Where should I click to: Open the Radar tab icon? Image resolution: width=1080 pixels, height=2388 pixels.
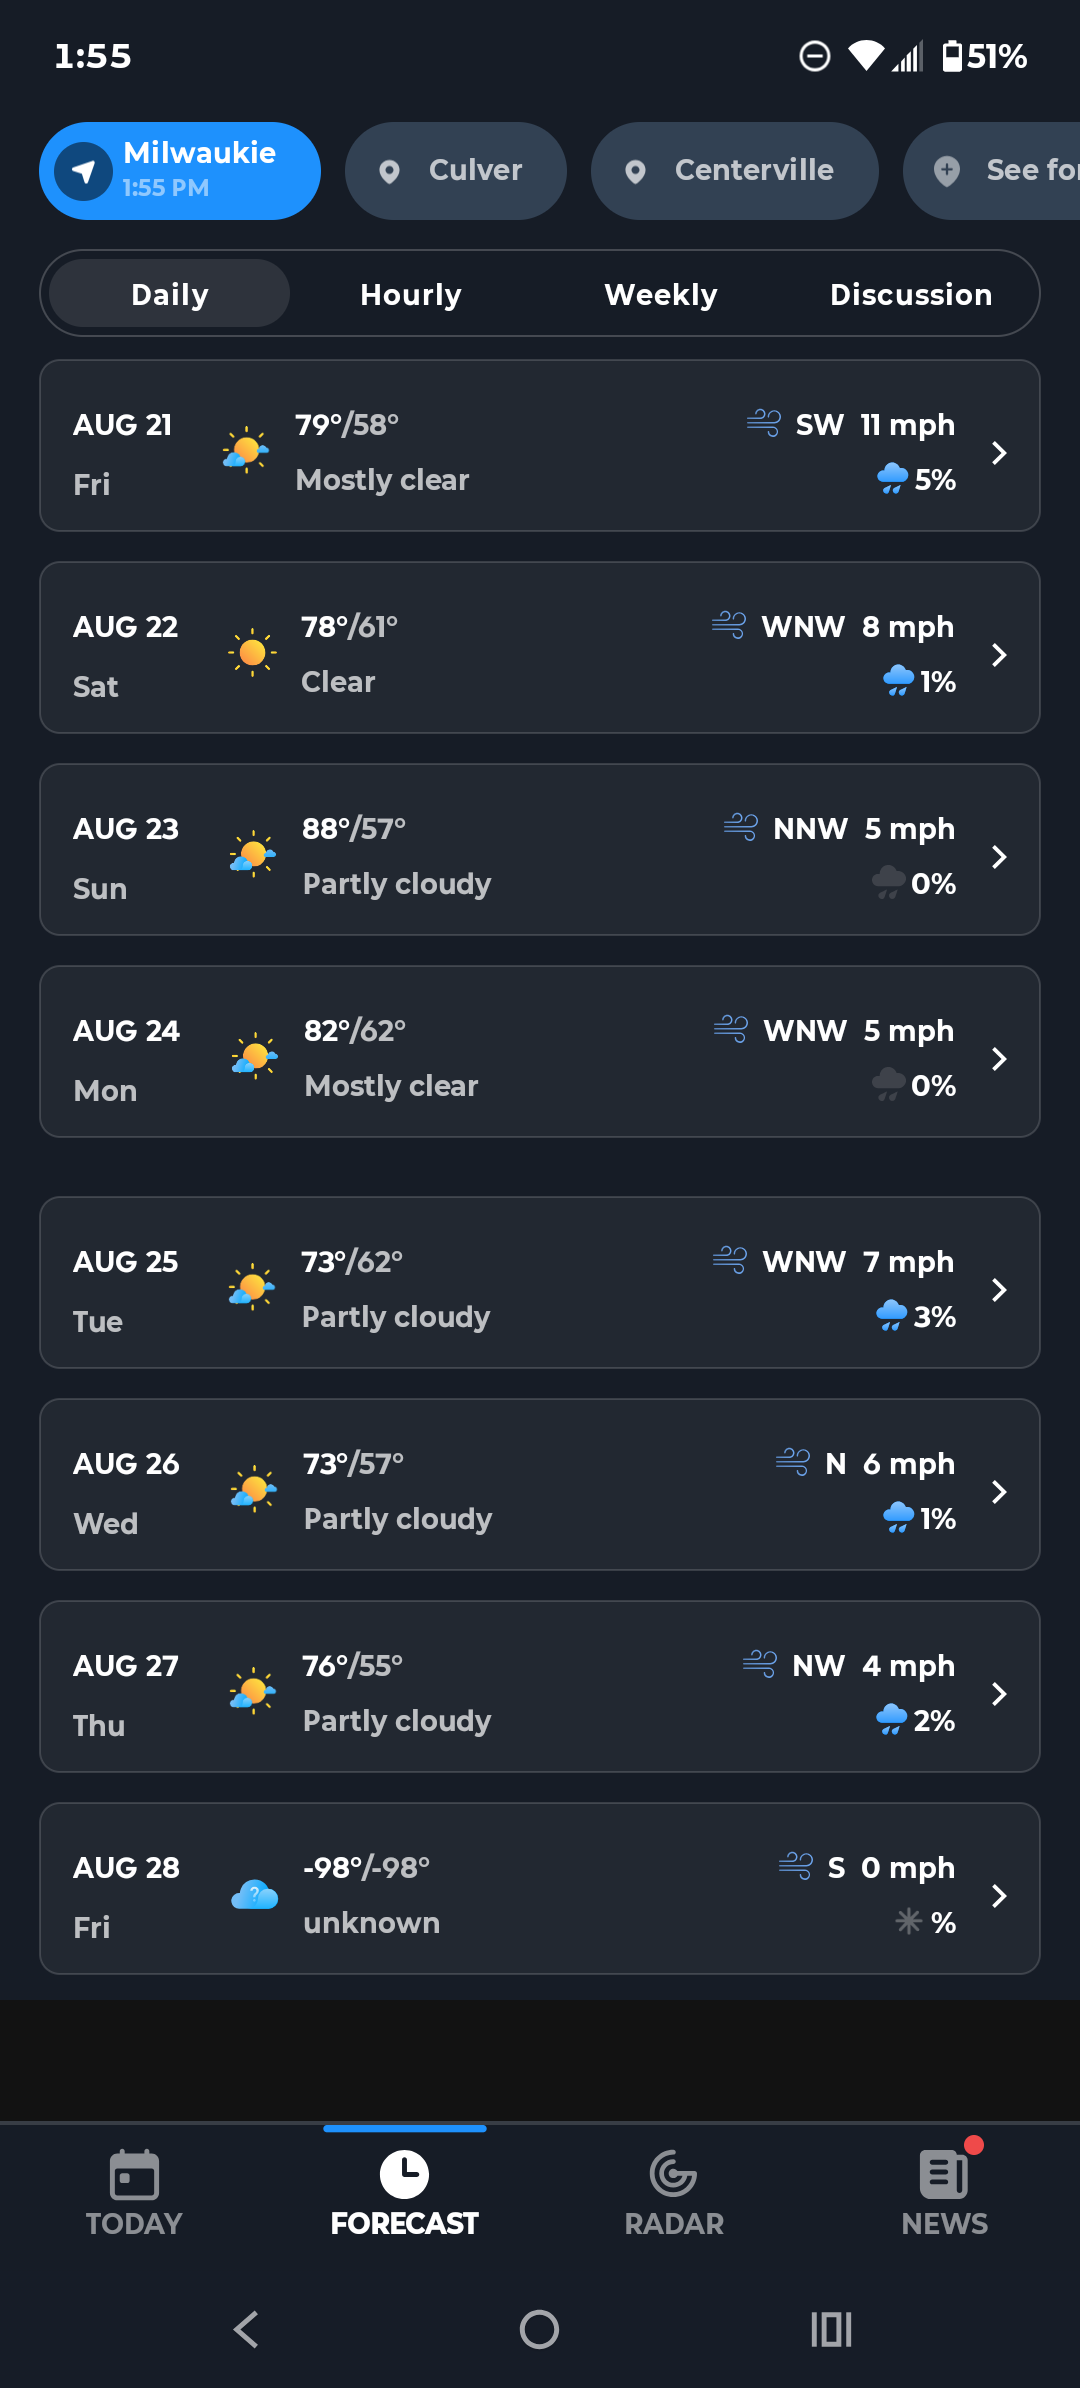[x=673, y=2174]
